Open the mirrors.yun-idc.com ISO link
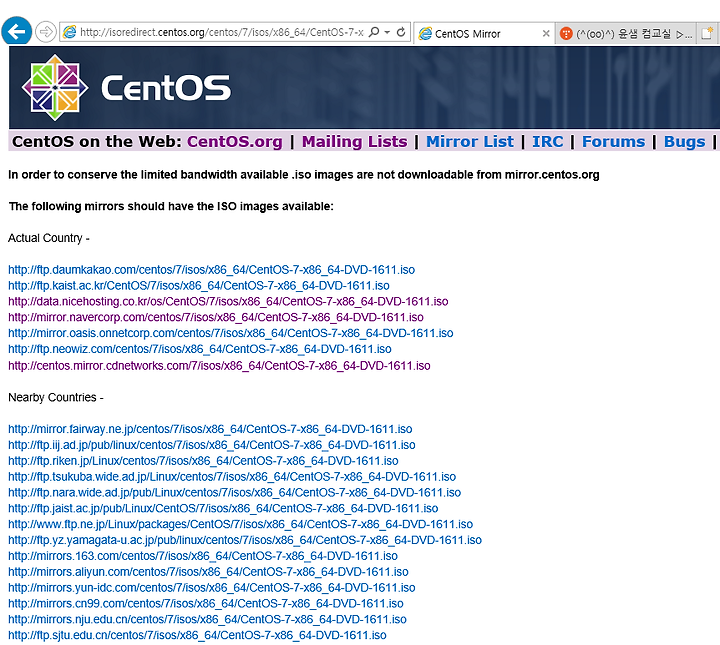Viewport: 720px width, 645px height. click(212, 588)
